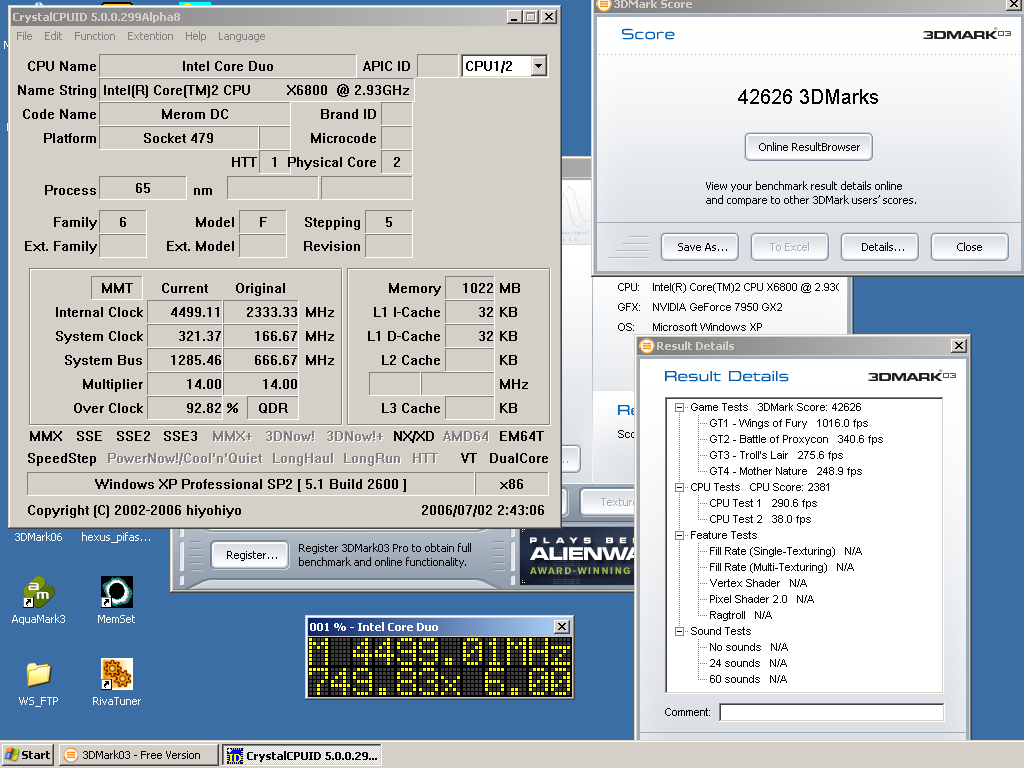The height and width of the screenshot is (768, 1024).
Task: Select Fill Rate (Multi-Texturing) row
Action: (781, 568)
